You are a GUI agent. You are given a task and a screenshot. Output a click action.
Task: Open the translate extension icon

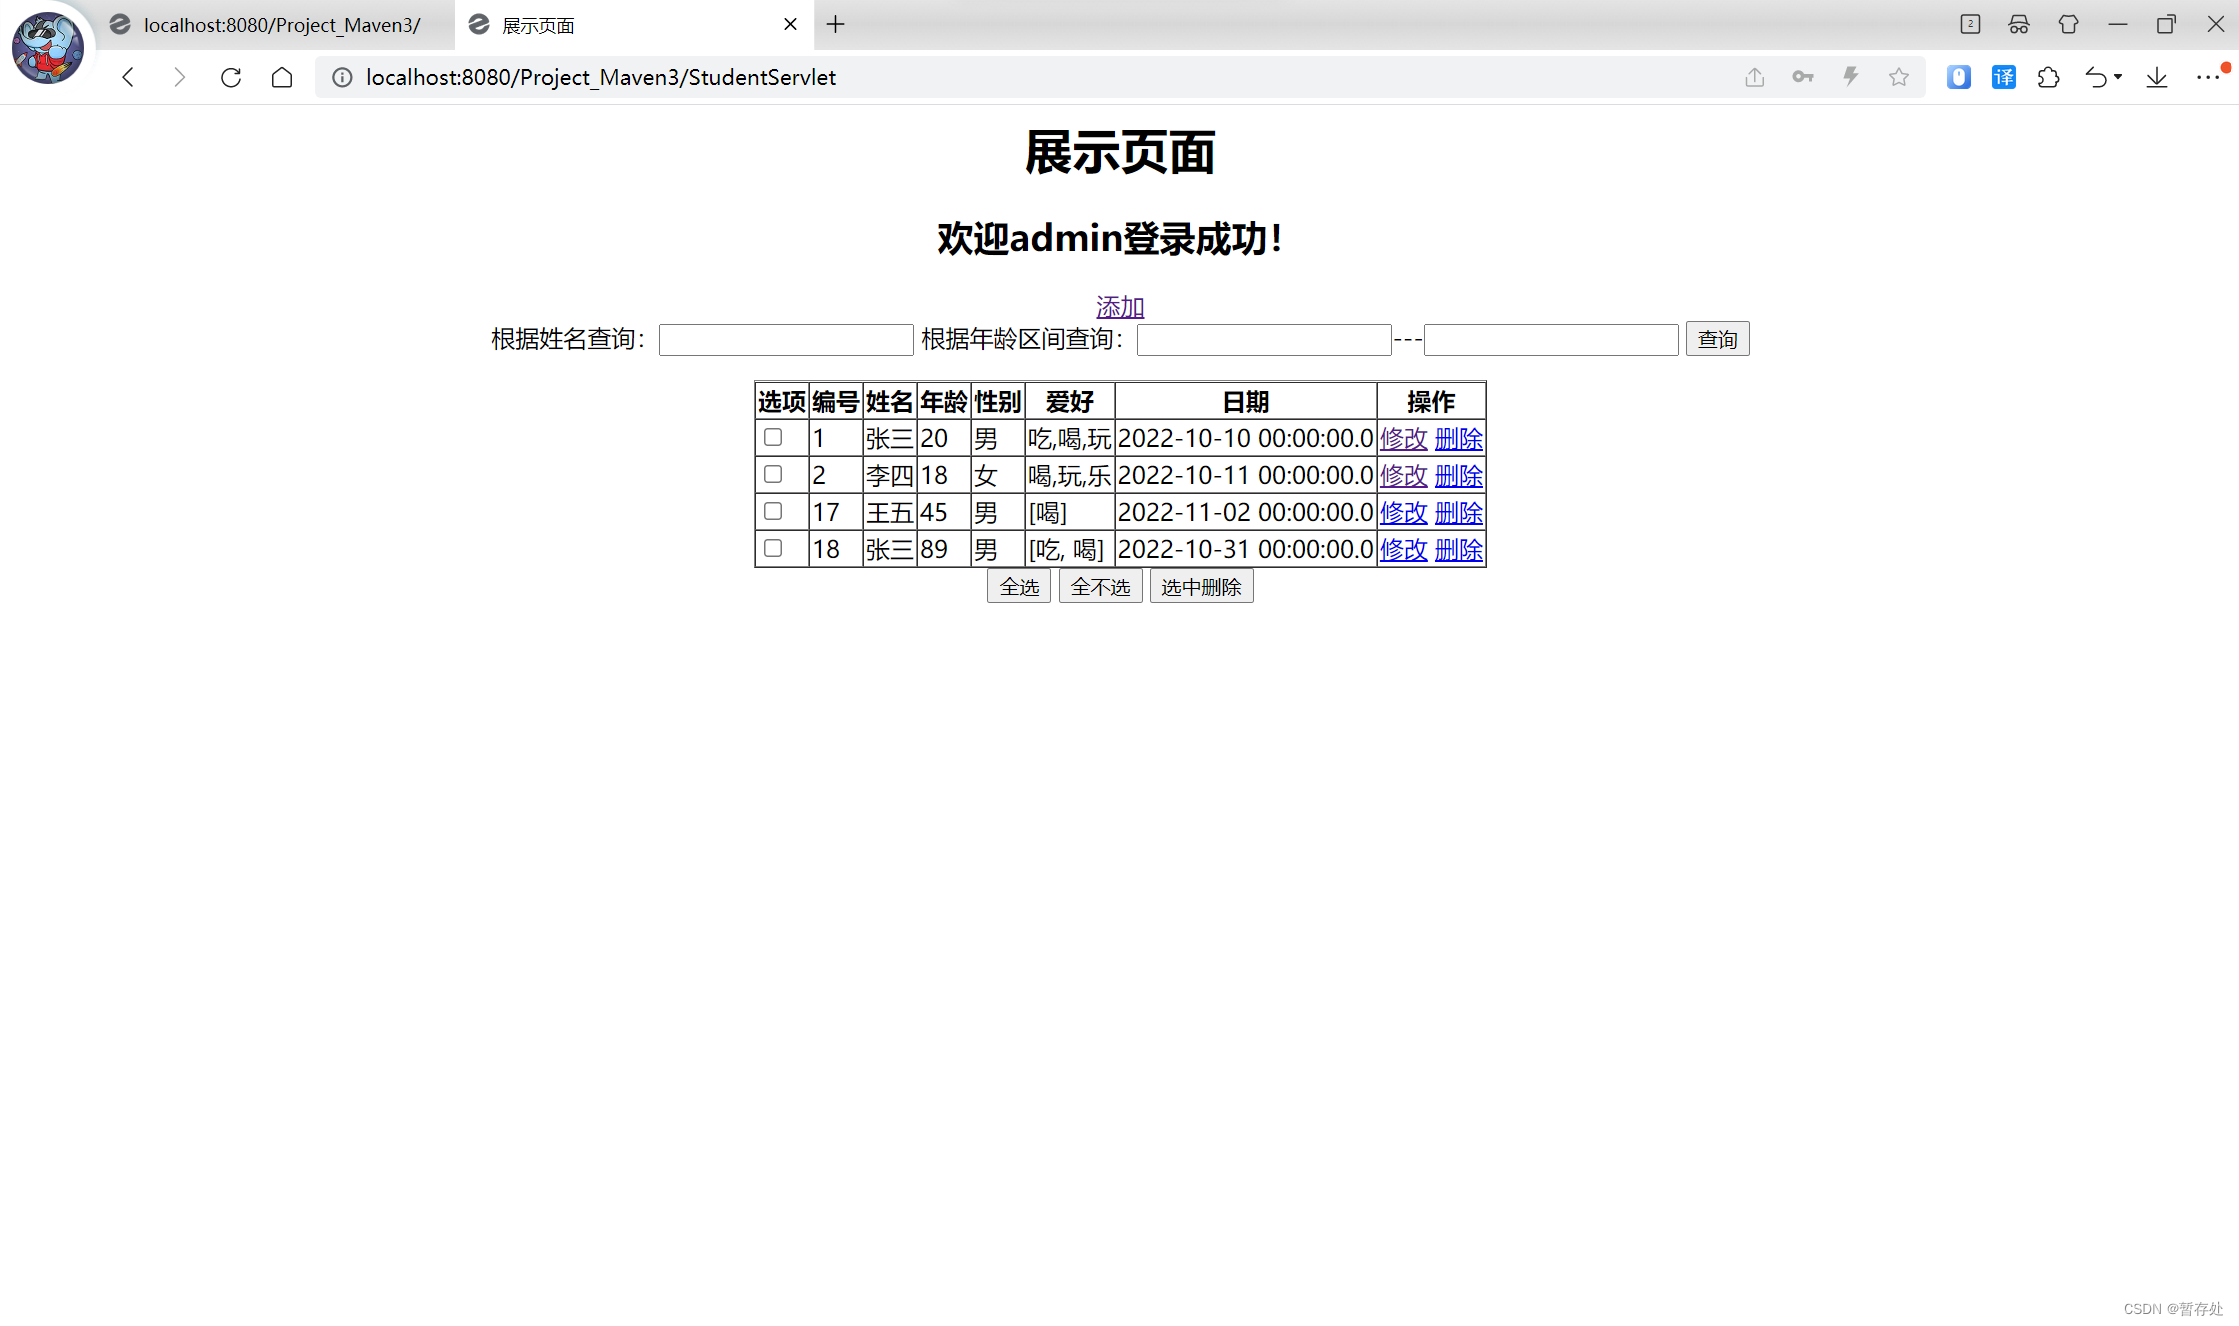pos(2004,77)
